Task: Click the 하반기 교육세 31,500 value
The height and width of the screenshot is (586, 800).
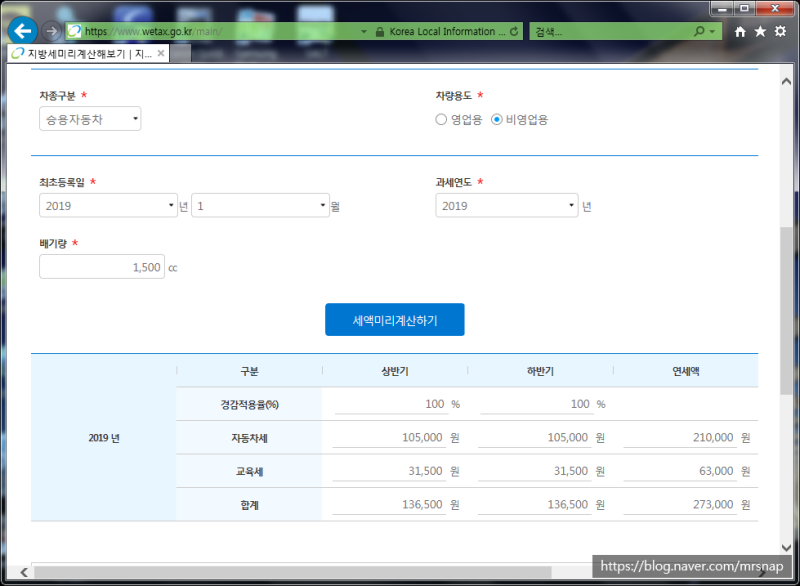Action: point(571,471)
